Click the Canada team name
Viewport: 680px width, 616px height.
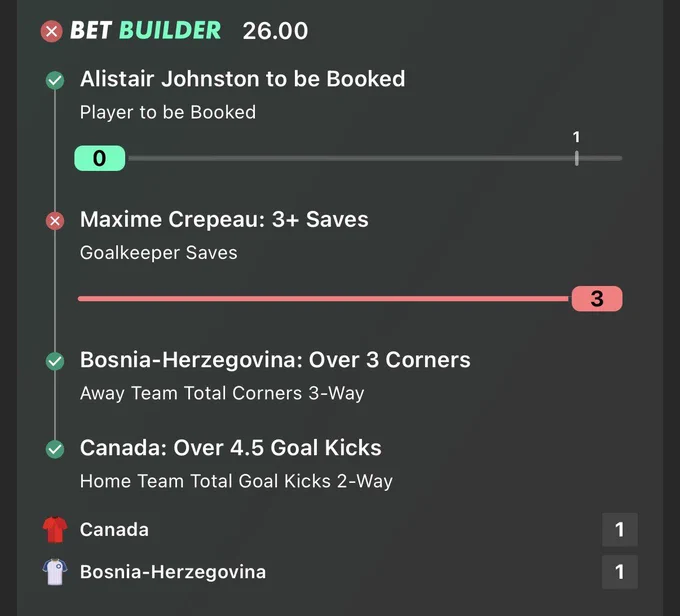point(114,530)
